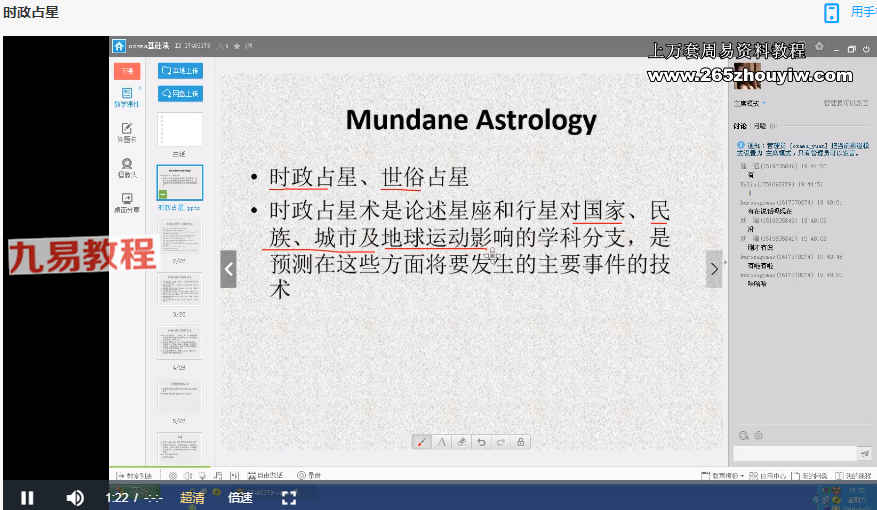Select the blank whiteboard thumbnail
The height and width of the screenshot is (510, 877).
tap(180, 130)
